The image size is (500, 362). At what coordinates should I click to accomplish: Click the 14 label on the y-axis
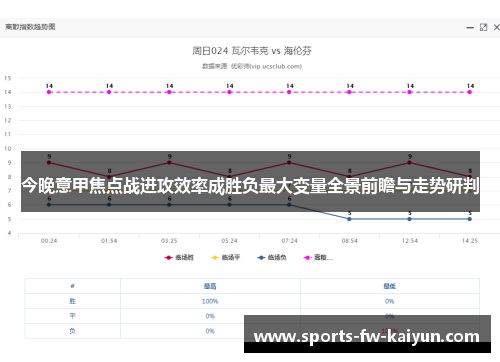coord(8,92)
